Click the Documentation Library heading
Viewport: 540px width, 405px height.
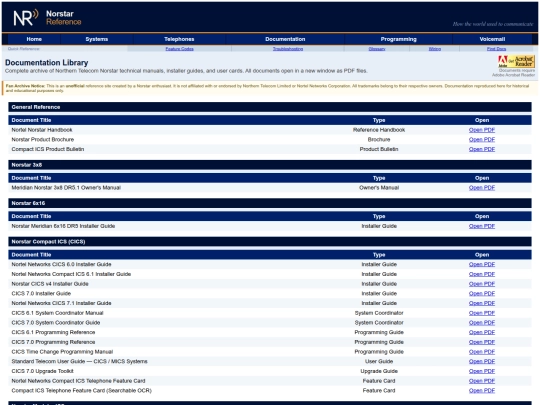[x=46, y=63]
